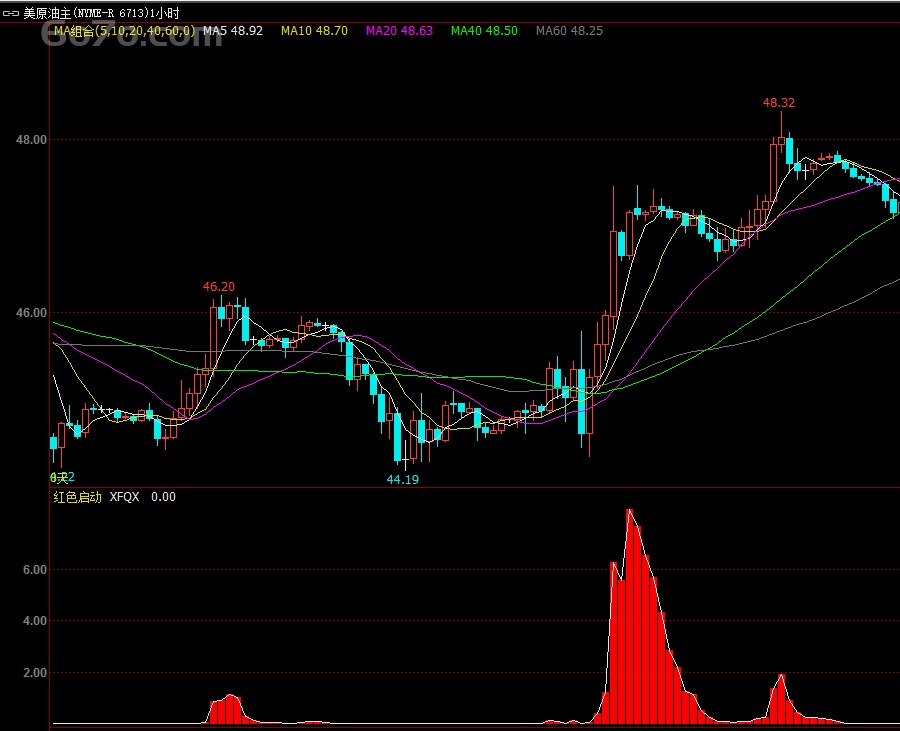Select the green MA40 48.50 legend

click(x=484, y=31)
